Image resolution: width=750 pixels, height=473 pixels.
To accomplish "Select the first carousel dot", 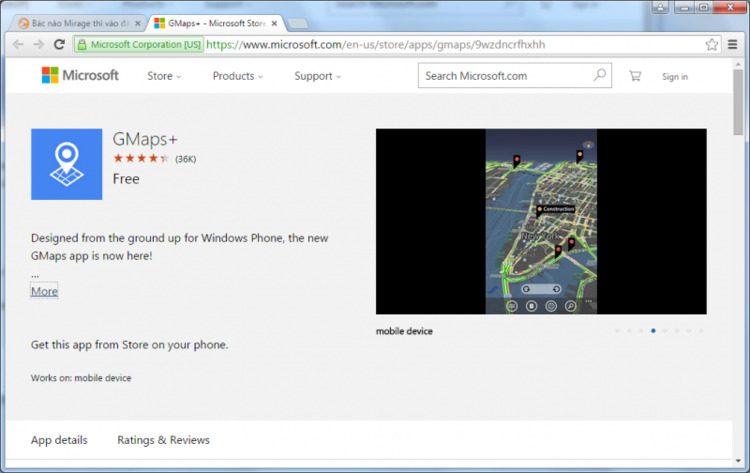I will pyautogui.click(x=617, y=331).
